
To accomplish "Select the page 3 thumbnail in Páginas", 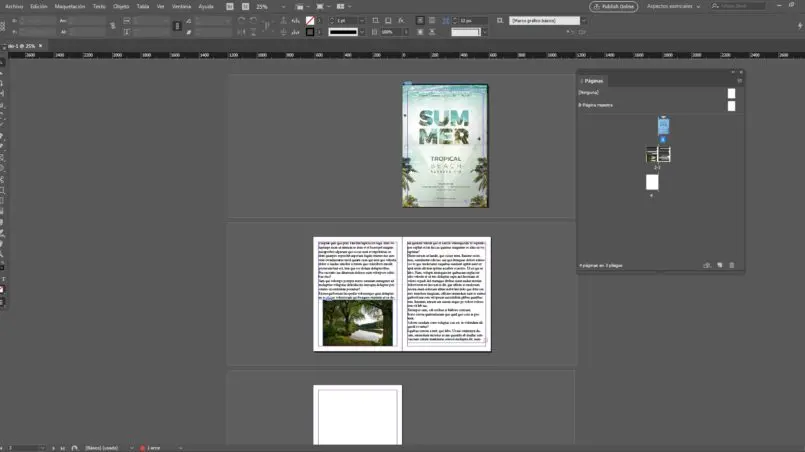I will (x=664, y=155).
